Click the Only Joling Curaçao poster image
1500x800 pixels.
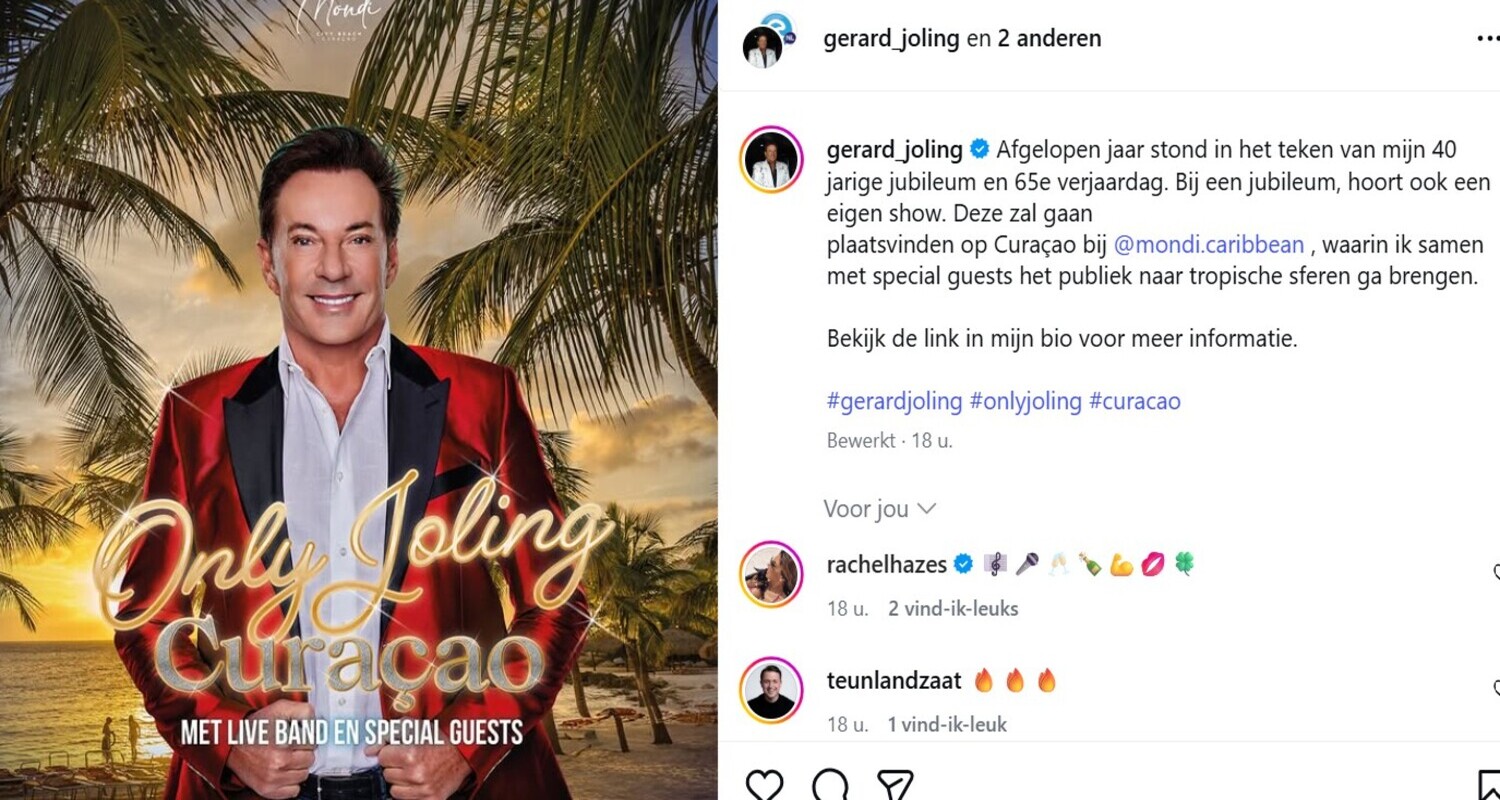point(358,400)
